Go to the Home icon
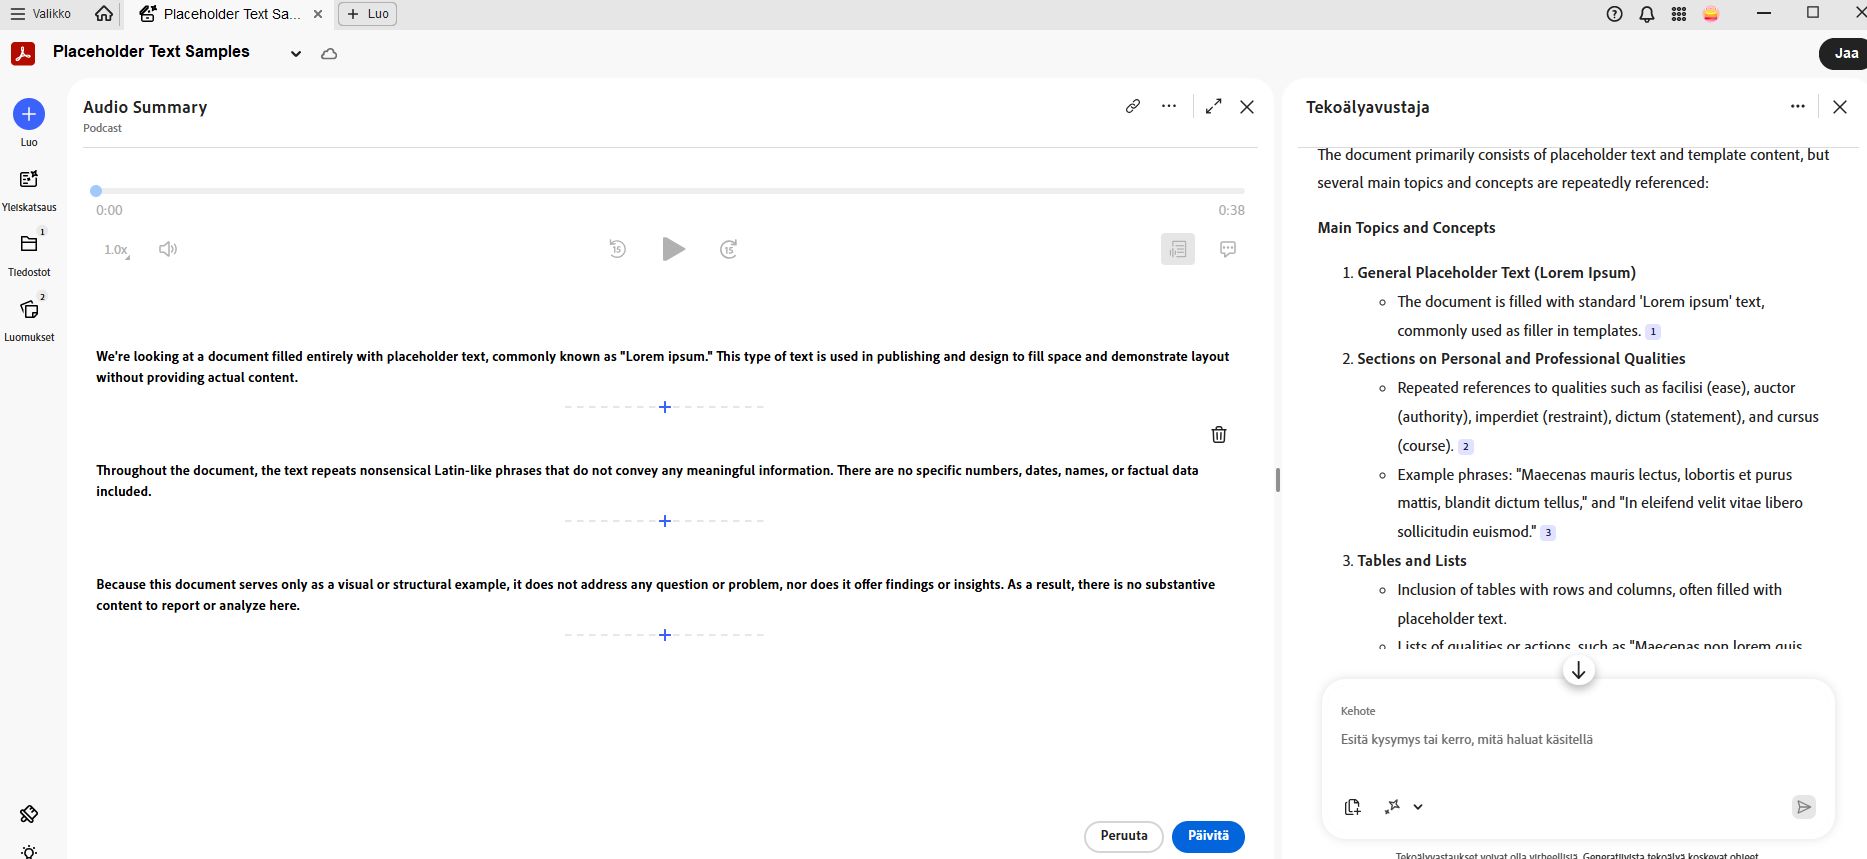 coord(104,14)
